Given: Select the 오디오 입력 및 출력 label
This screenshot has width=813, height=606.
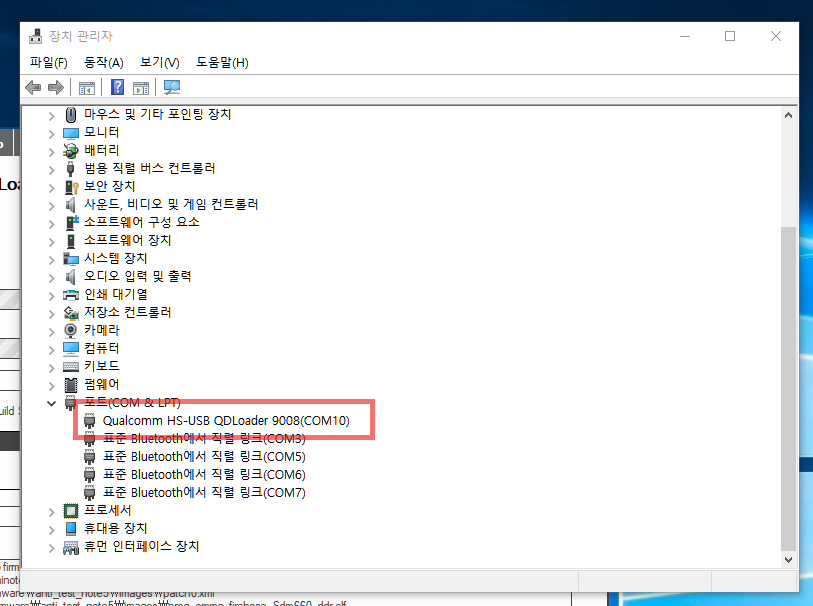Looking at the screenshot, I should [137, 276].
